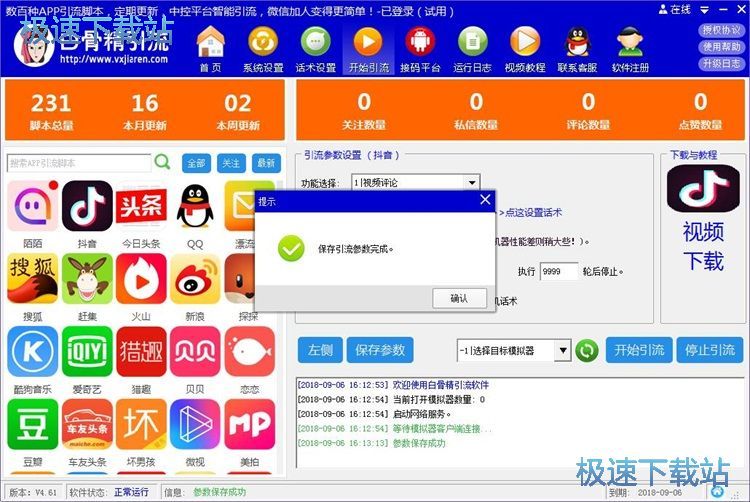Select the 陌陌 app icon
This screenshot has height=502, width=750.
33,206
